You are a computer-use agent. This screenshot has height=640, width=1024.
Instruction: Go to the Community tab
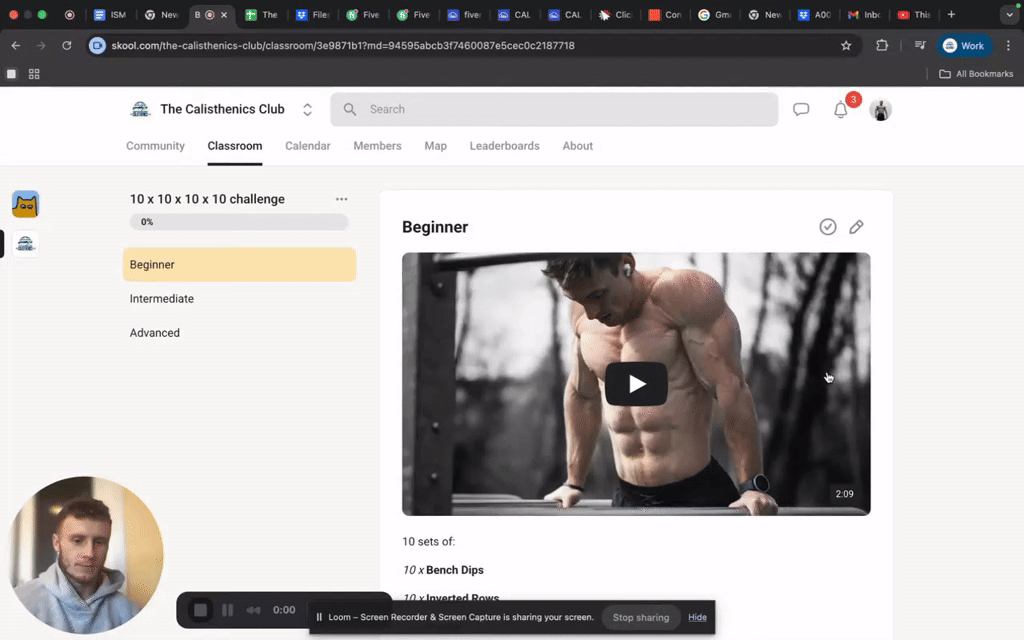(155, 146)
